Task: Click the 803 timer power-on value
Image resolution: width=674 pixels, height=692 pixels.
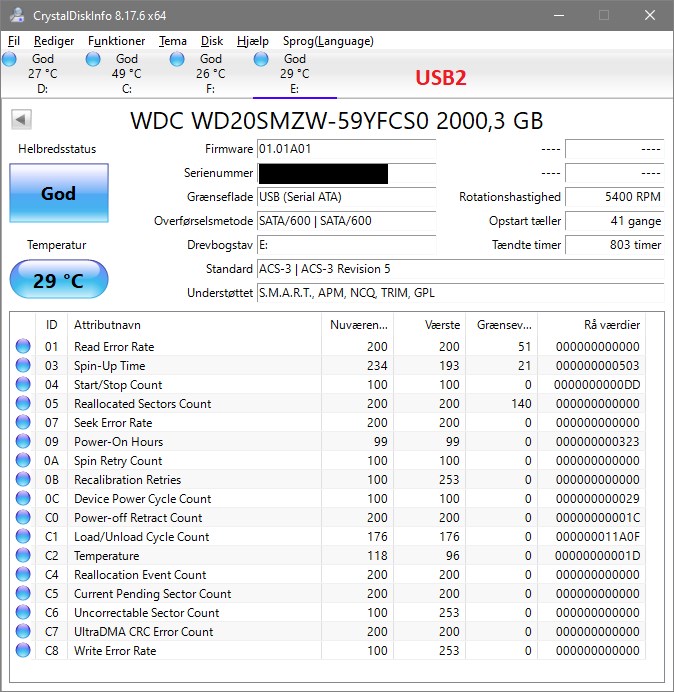Action: coord(614,245)
